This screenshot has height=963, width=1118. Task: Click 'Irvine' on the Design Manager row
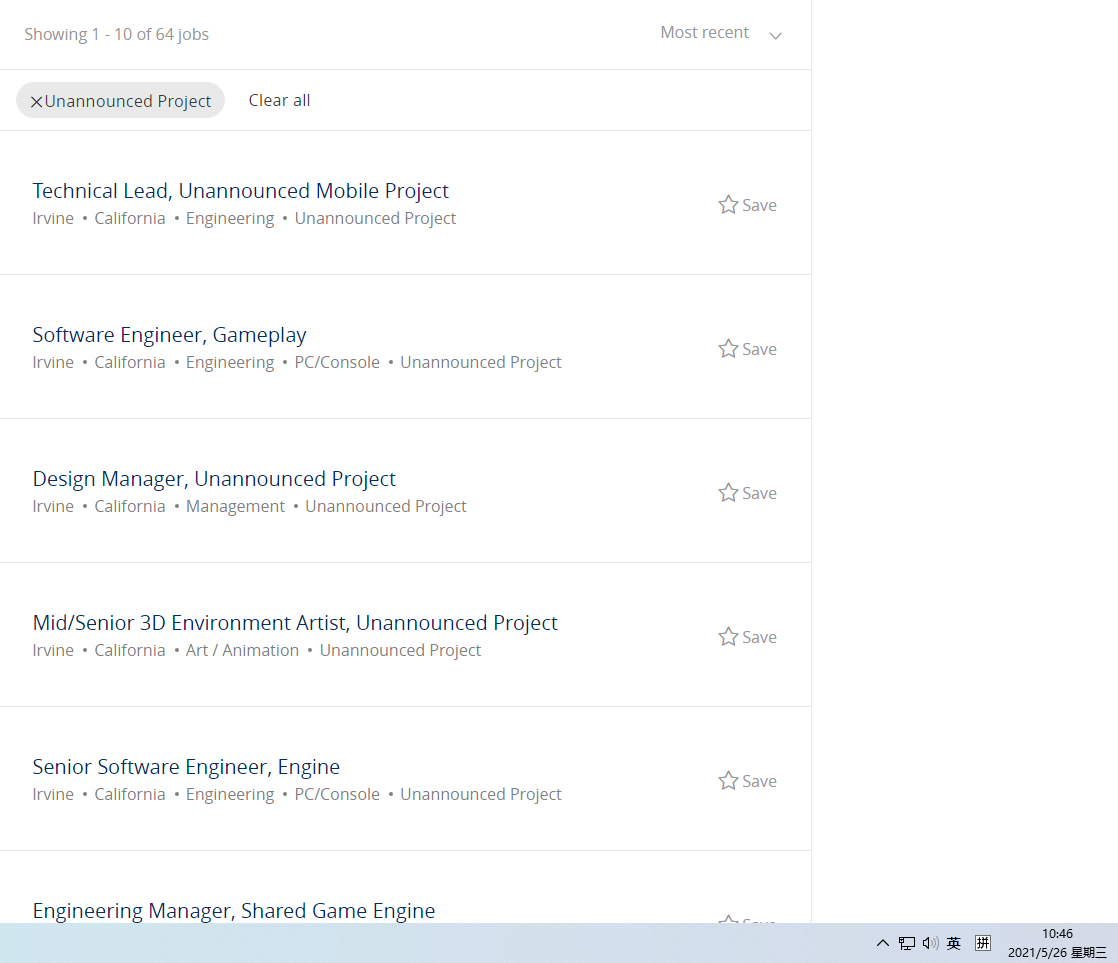[x=53, y=506]
